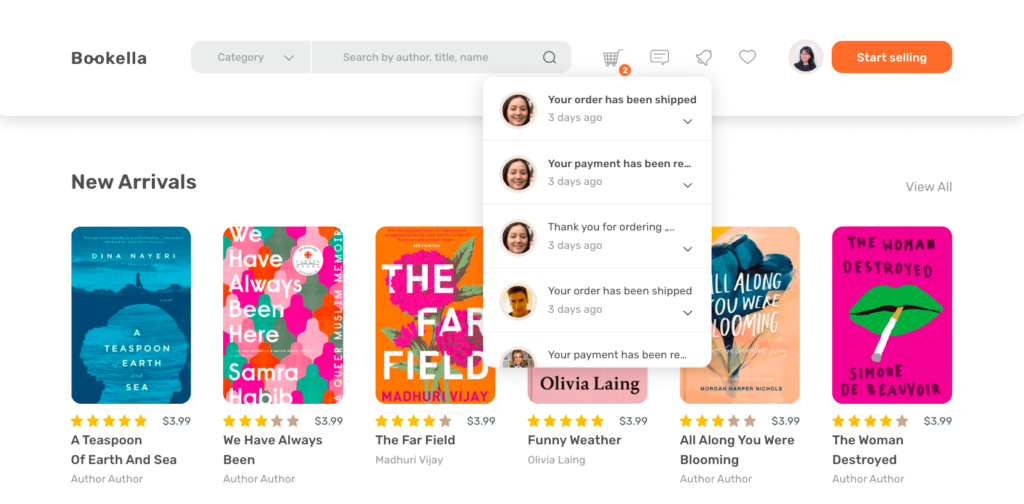Click the New Arrivals heading
The height and width of the screenshot is (504, 1024).
pyautogui.click(x=134, y=182)
